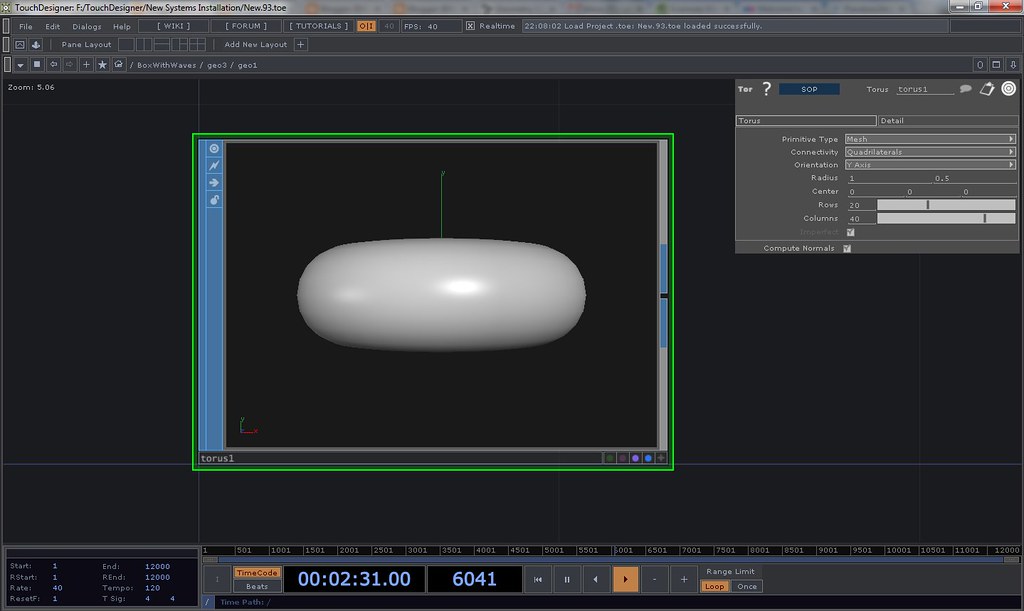This screenshot has height=611, width=1024.
Task: Enable Once range limit mode
Action: point(747,586)
